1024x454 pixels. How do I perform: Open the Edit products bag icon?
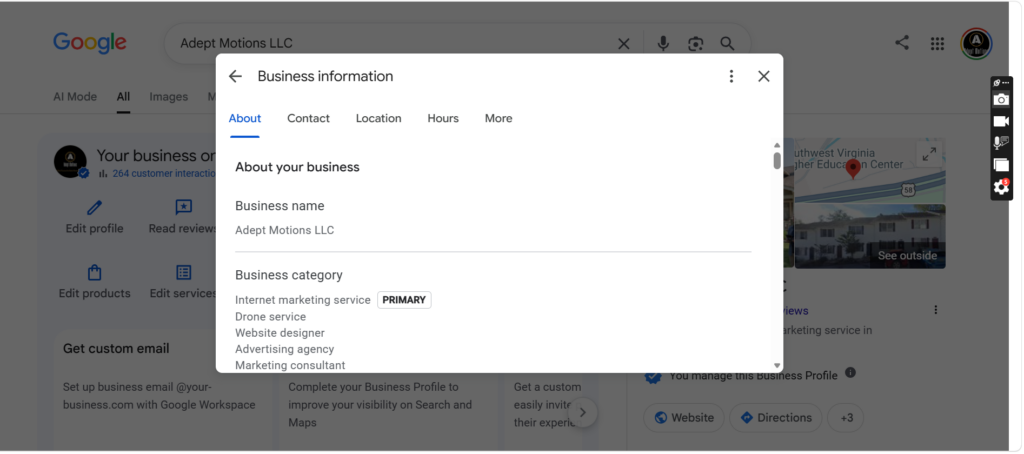pyautogui.click(x=95, y=272)
